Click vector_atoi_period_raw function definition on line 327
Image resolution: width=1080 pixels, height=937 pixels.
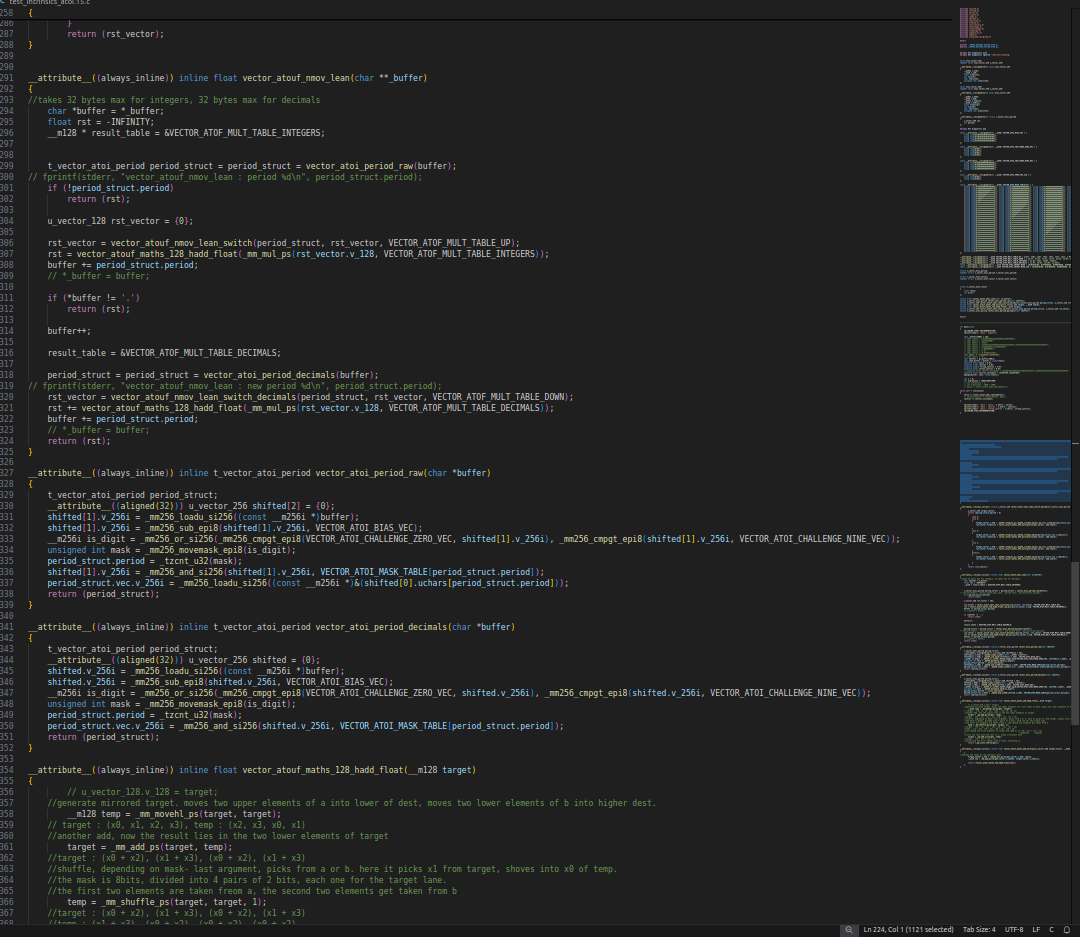369,473
